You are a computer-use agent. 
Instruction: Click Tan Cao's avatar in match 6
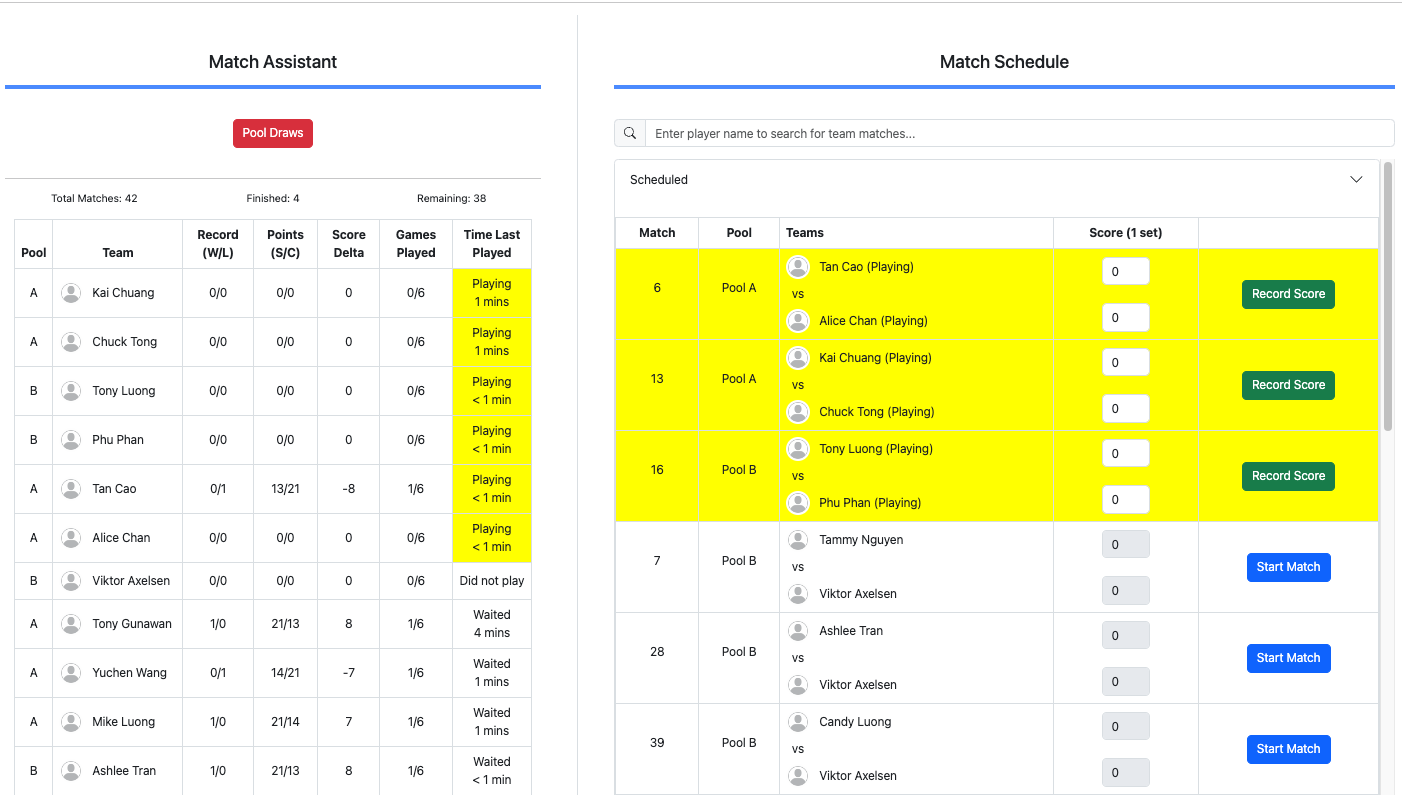pos(798,267)
